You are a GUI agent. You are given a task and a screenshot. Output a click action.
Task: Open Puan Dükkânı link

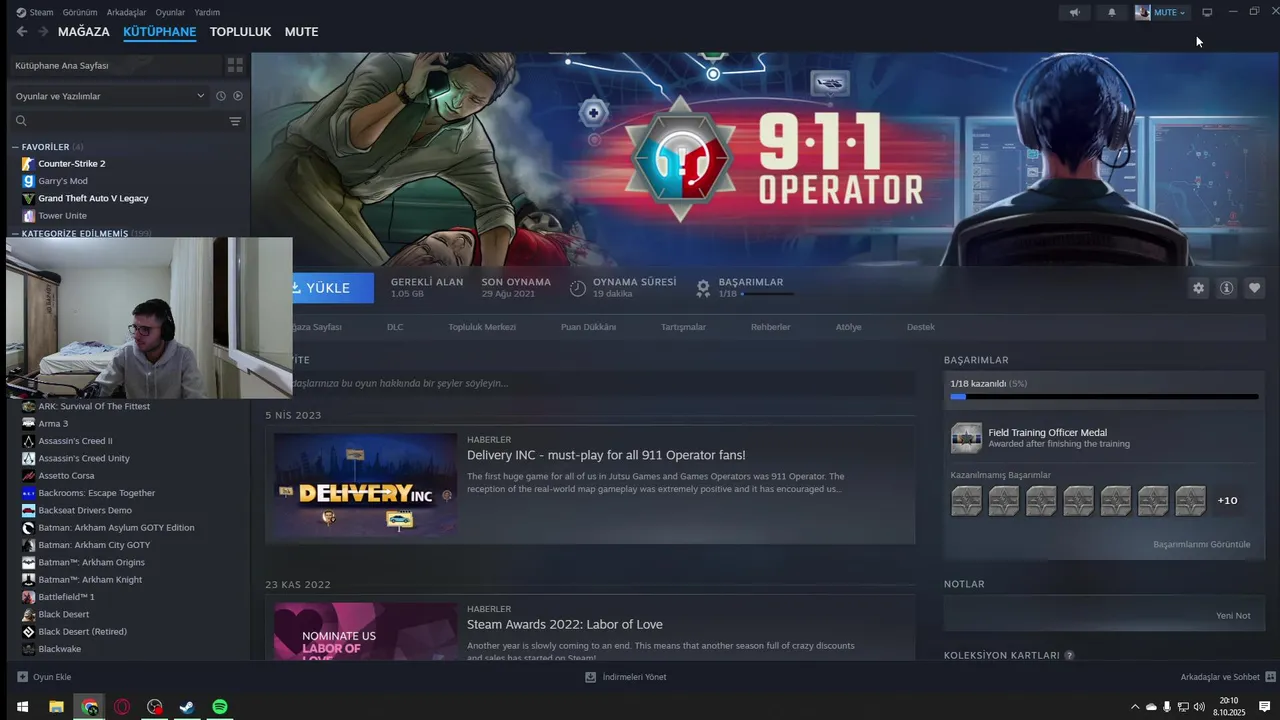588,327
